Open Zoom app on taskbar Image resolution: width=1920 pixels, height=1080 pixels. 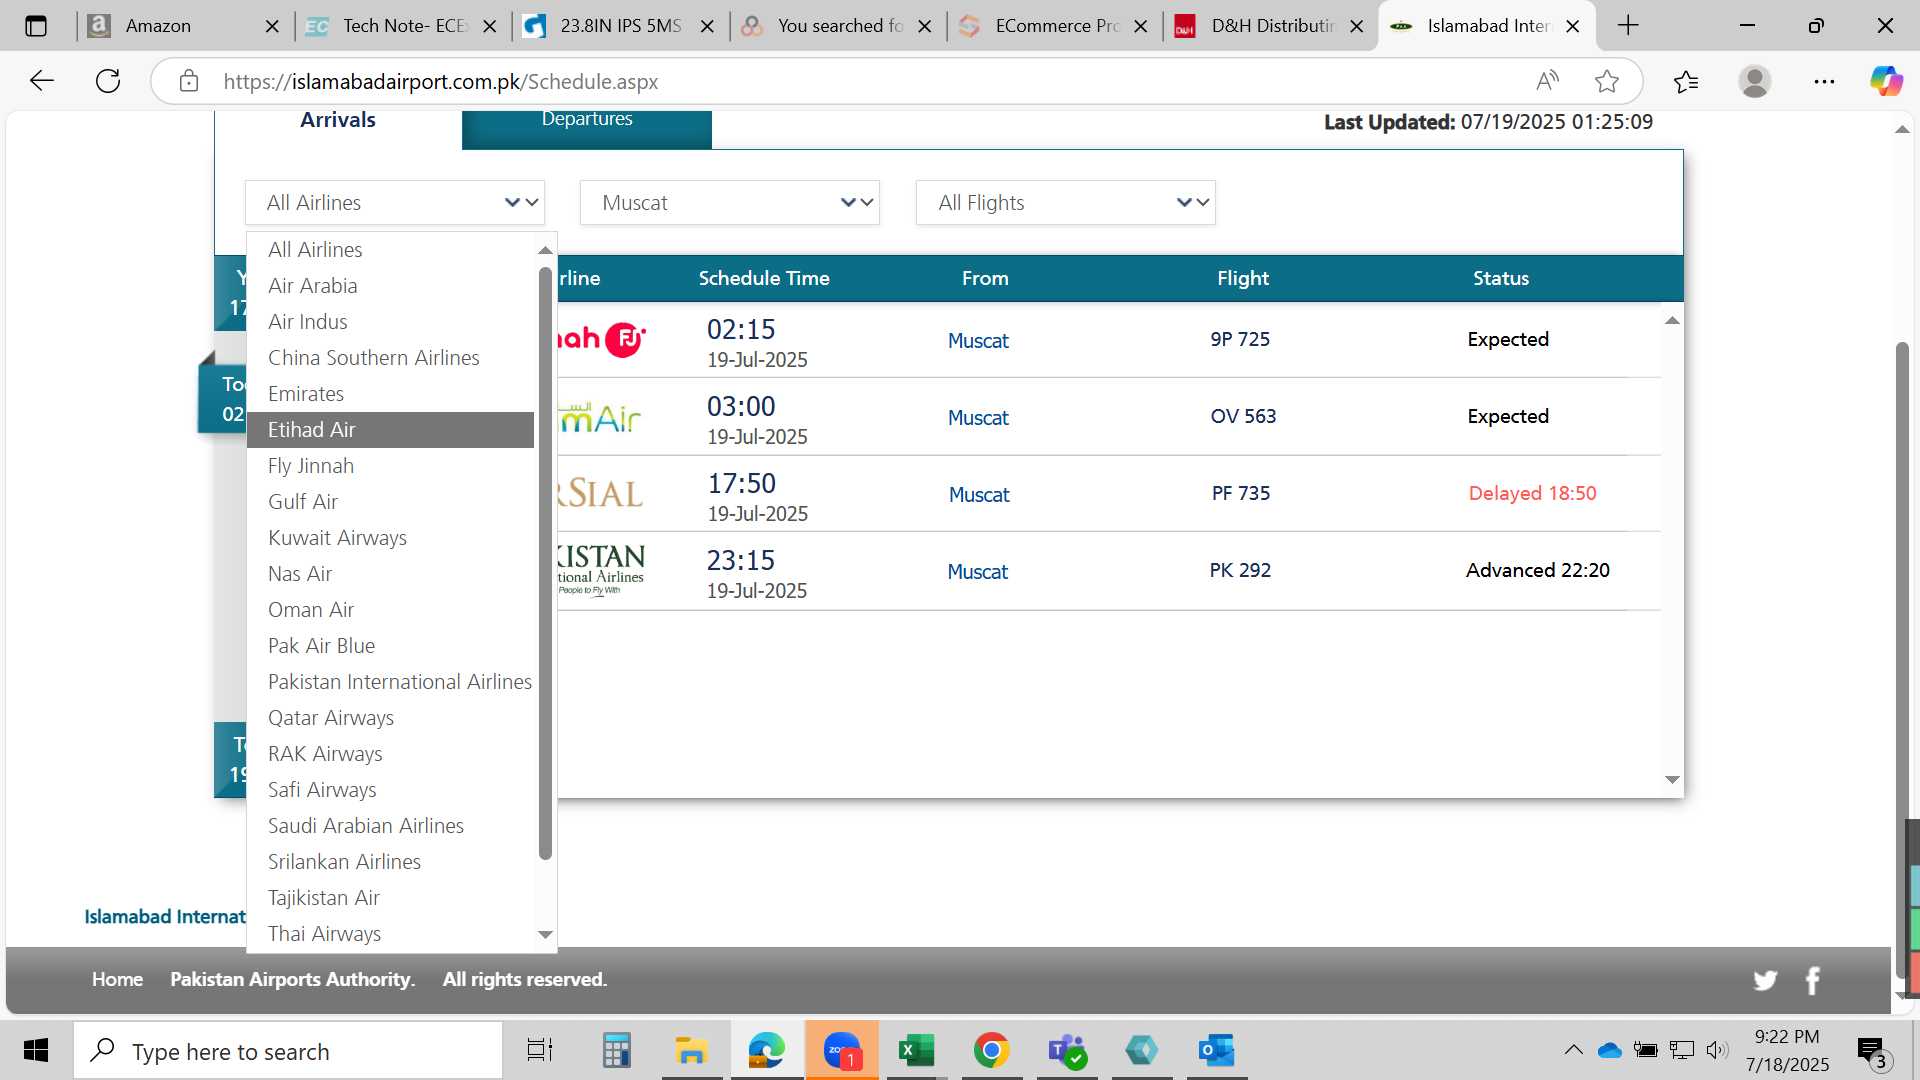click(x=842, y=1050)
